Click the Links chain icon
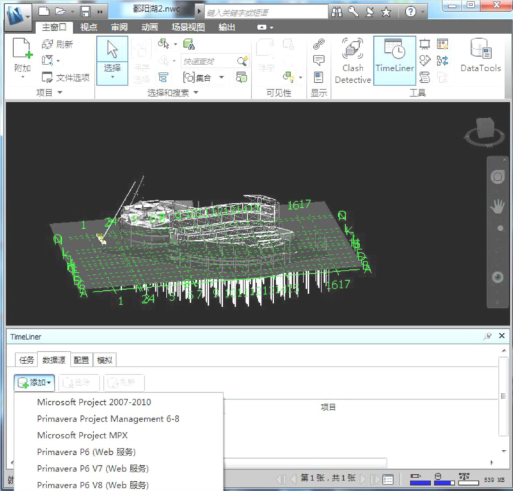The width and height of the screenshot is (514, 492). 319,44
